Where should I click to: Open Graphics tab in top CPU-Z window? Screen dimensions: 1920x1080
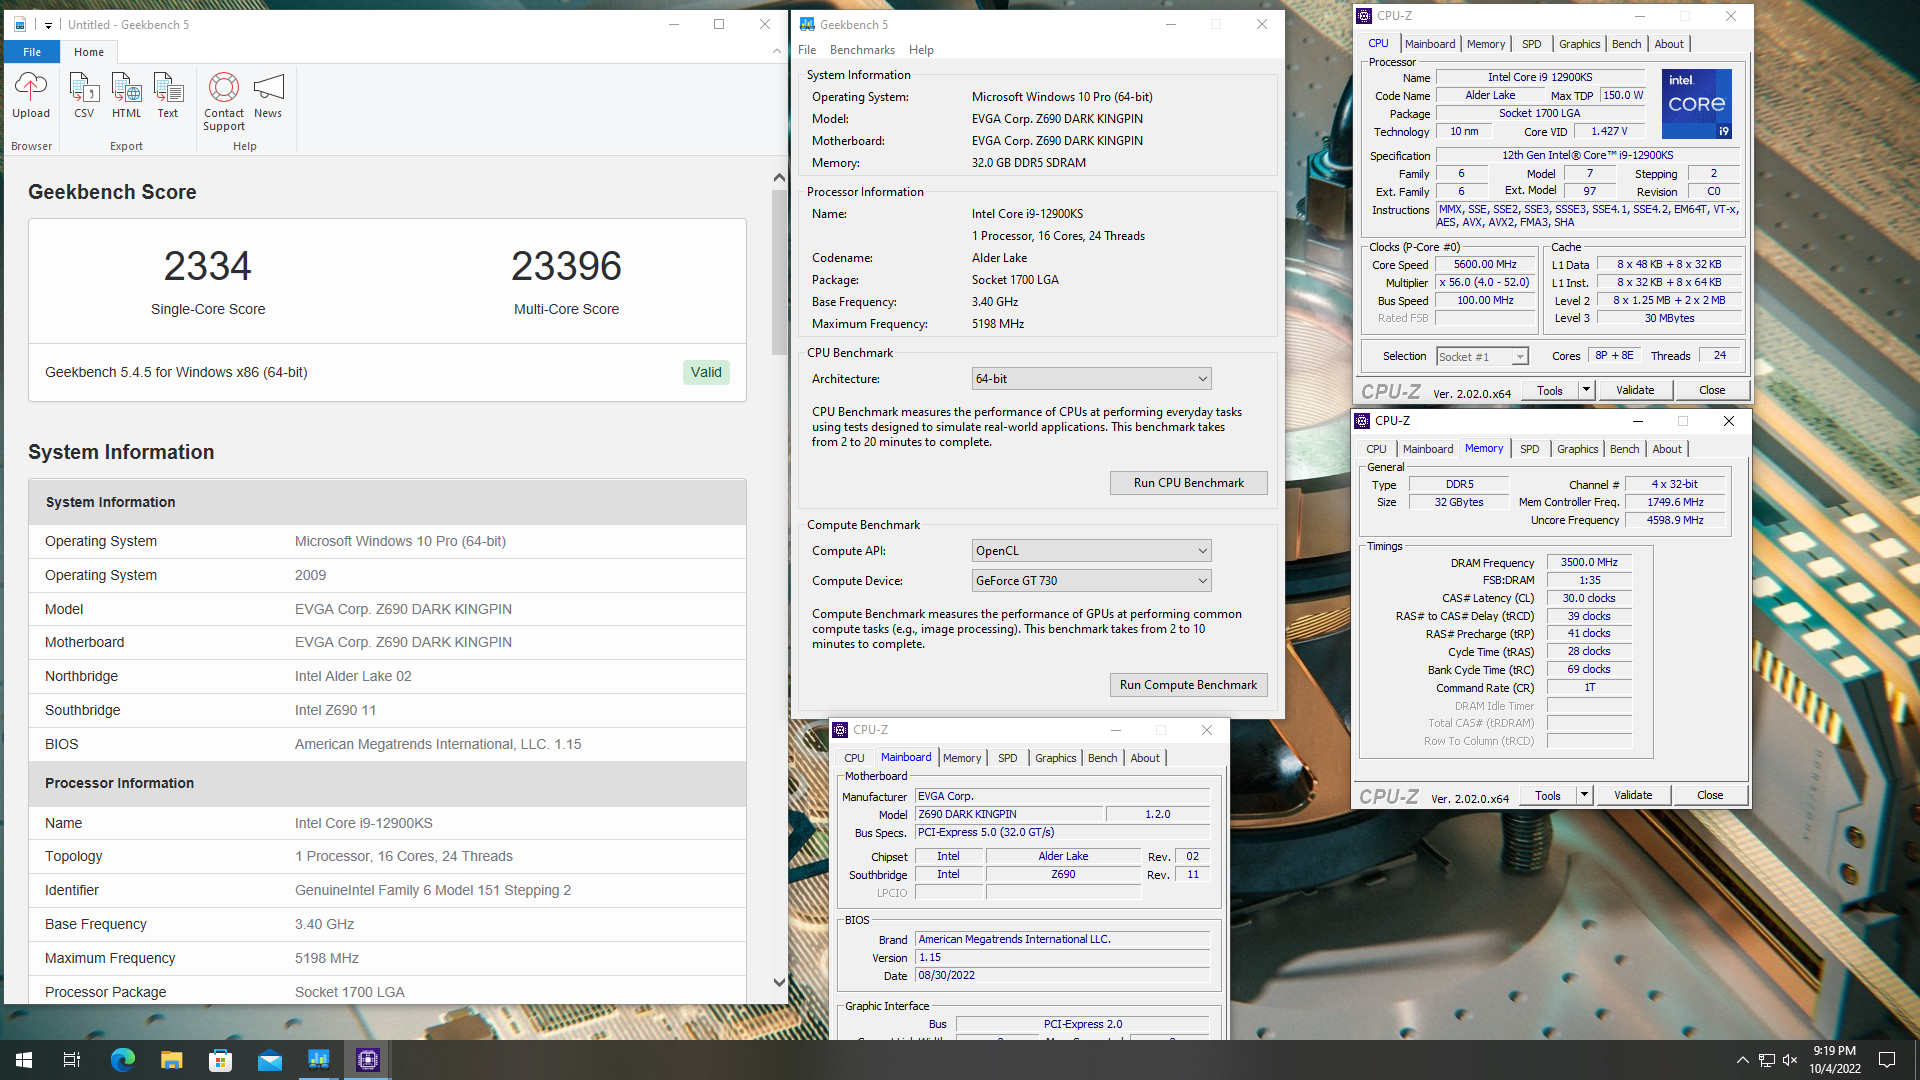(1579, 44)
